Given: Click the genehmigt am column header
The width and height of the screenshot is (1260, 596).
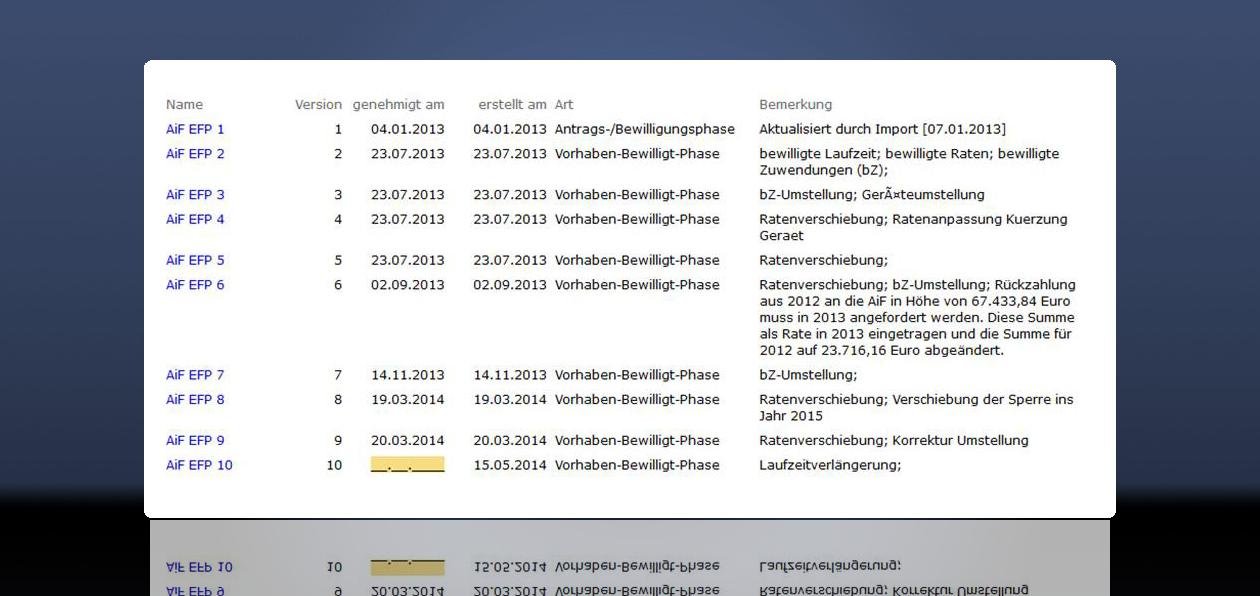Looking at the screenshot, I should (398, 104).
